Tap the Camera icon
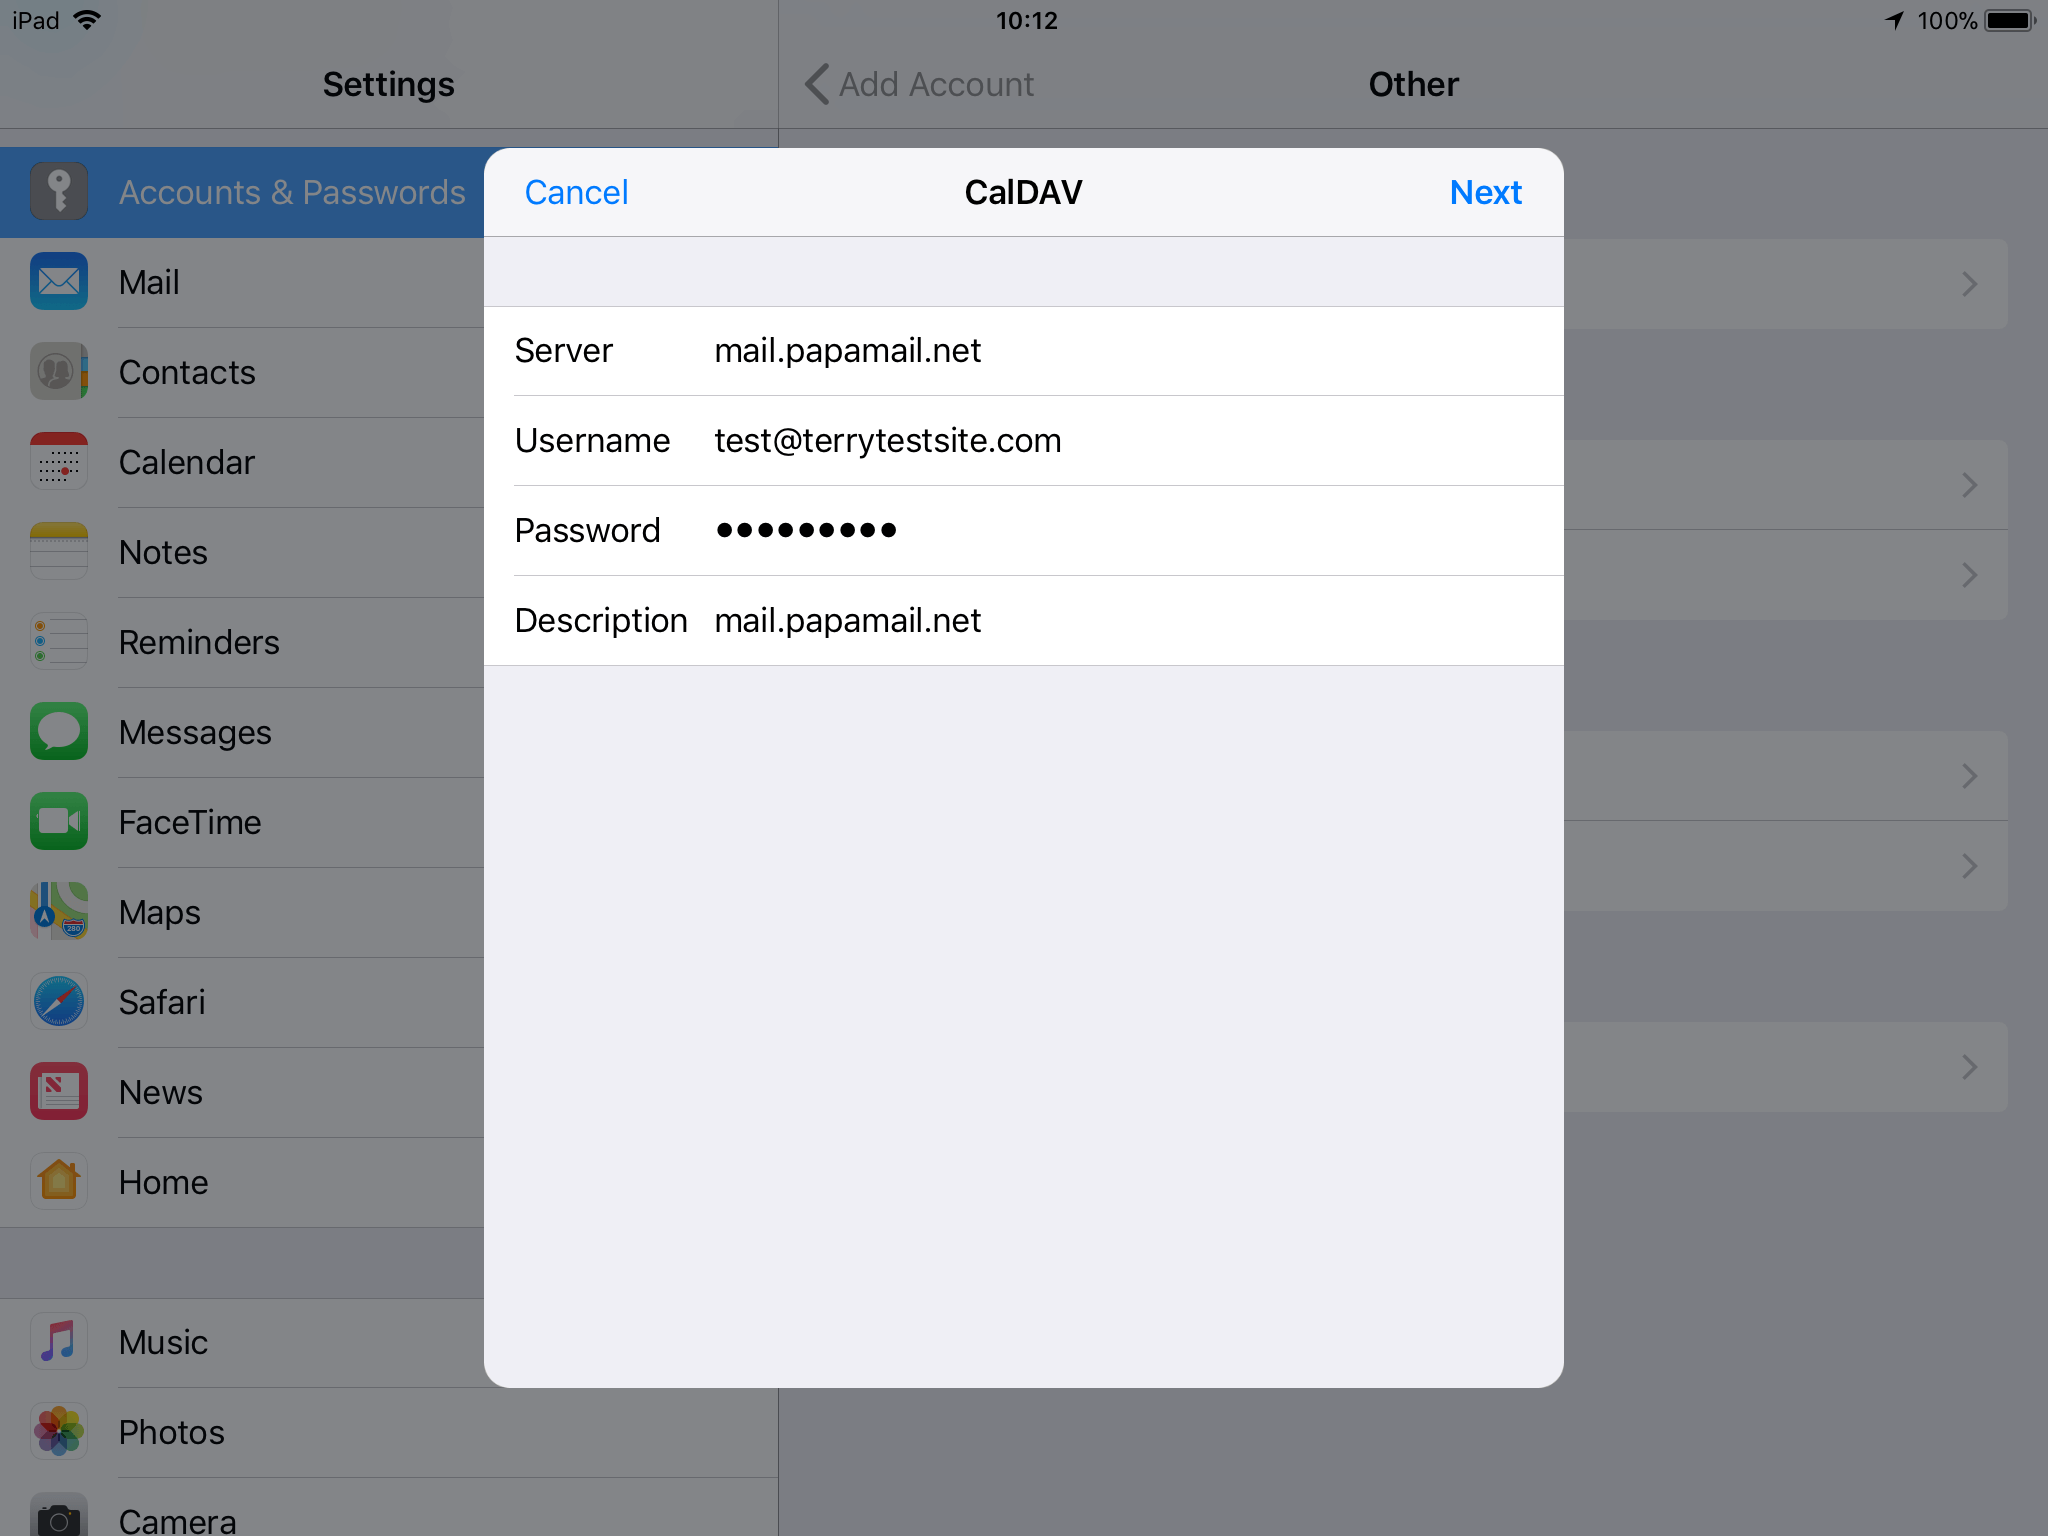The image size is (2048, 1536). pyautogui.click(x=59, y=1515)
